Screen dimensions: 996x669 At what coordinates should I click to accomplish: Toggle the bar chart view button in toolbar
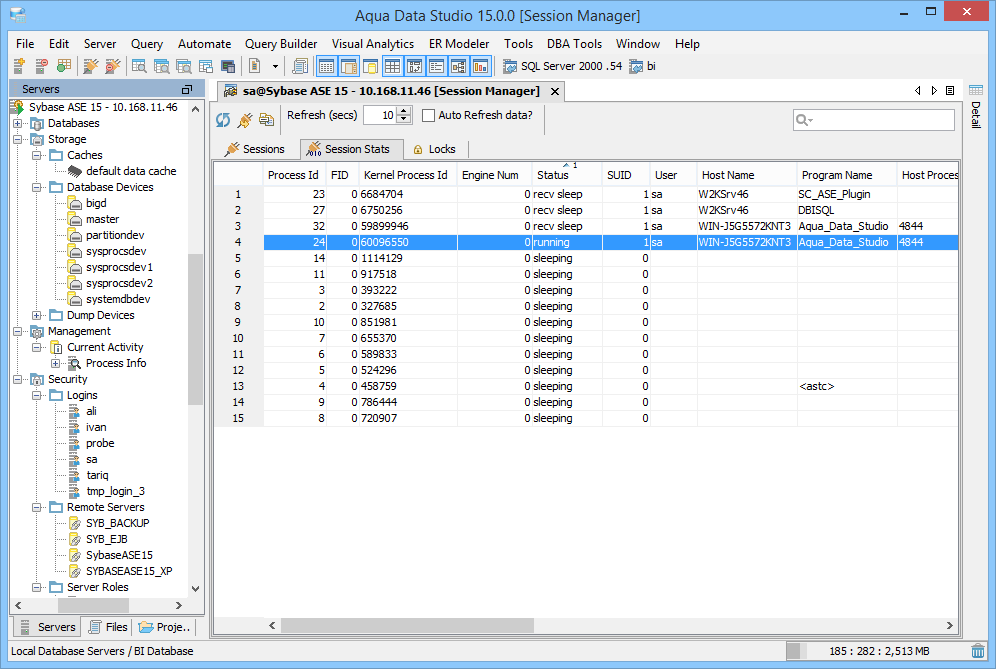pyautogui.click(x=481, y=66)
